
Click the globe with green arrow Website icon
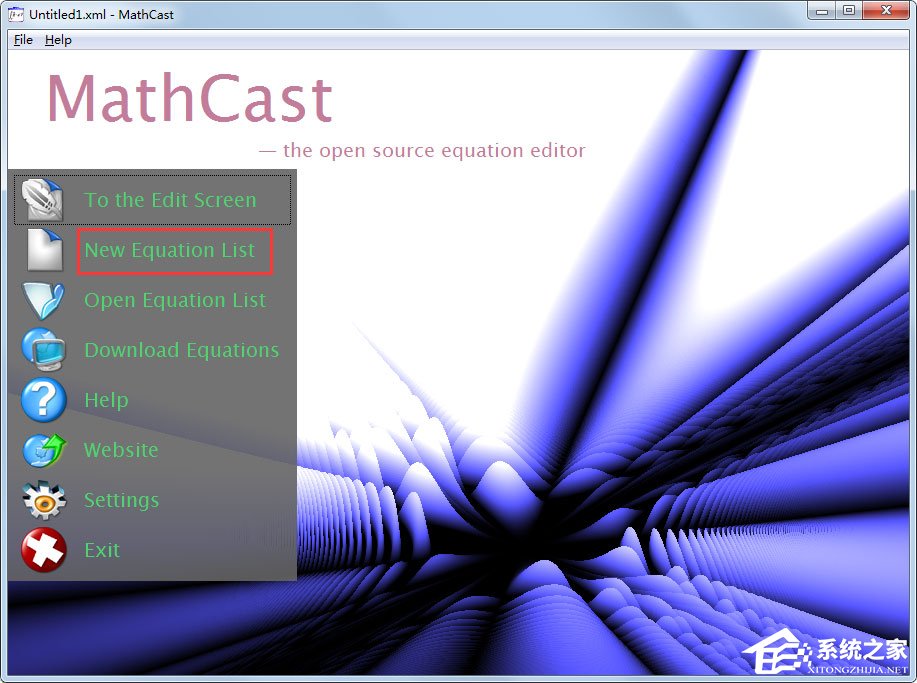pyautogui.click(x=44, y=450)
